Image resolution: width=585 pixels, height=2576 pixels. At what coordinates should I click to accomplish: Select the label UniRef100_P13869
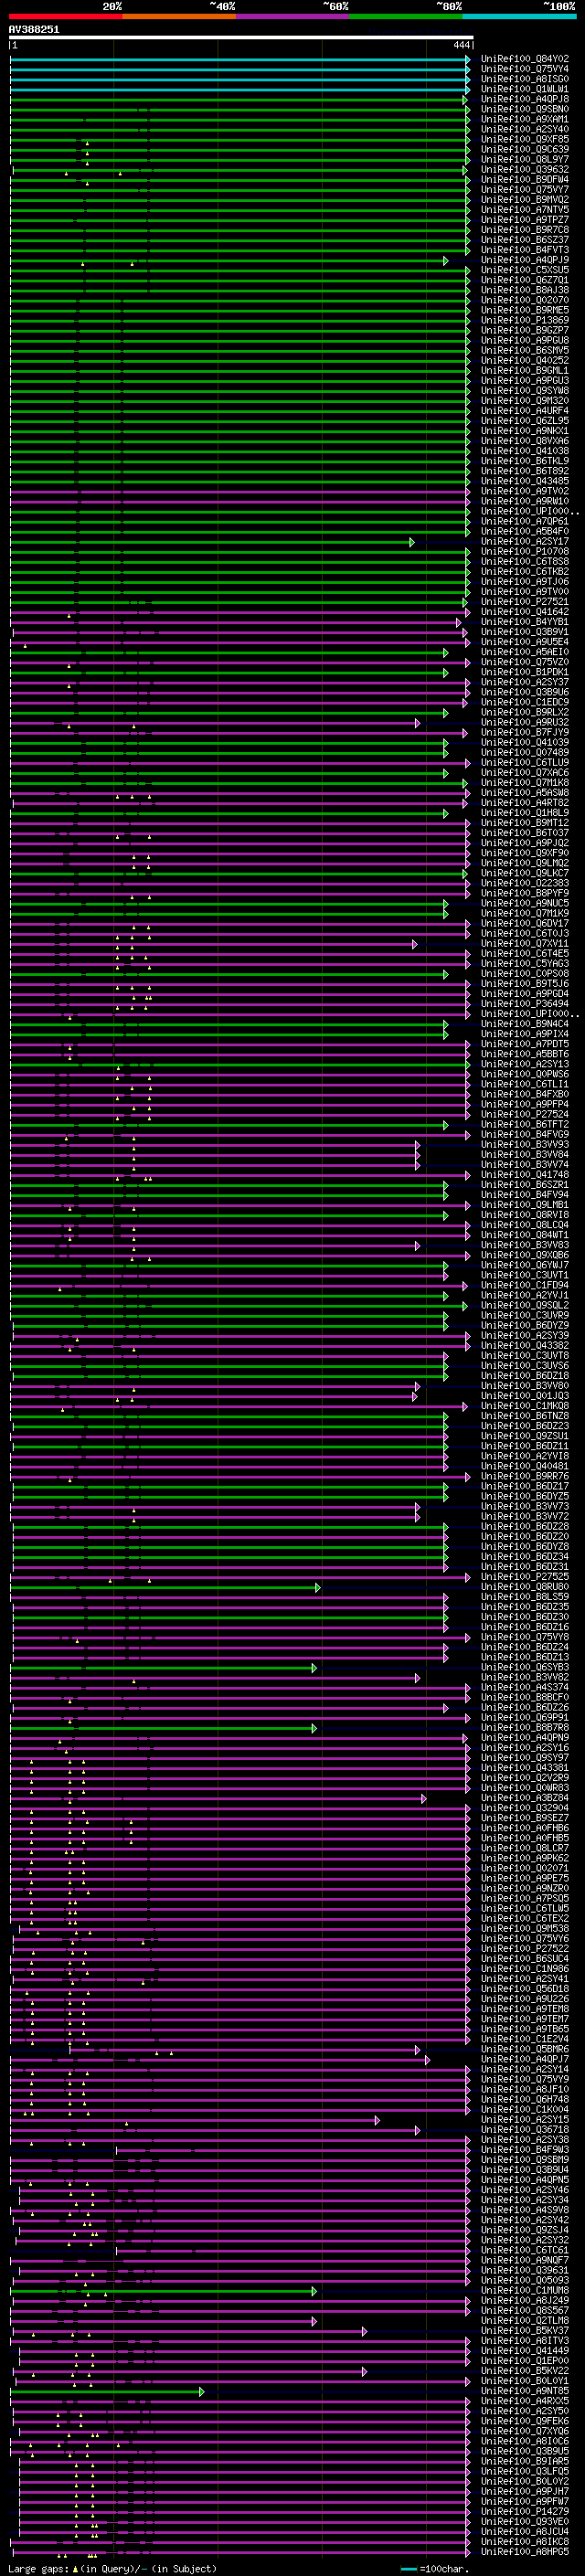click(525, 320)
